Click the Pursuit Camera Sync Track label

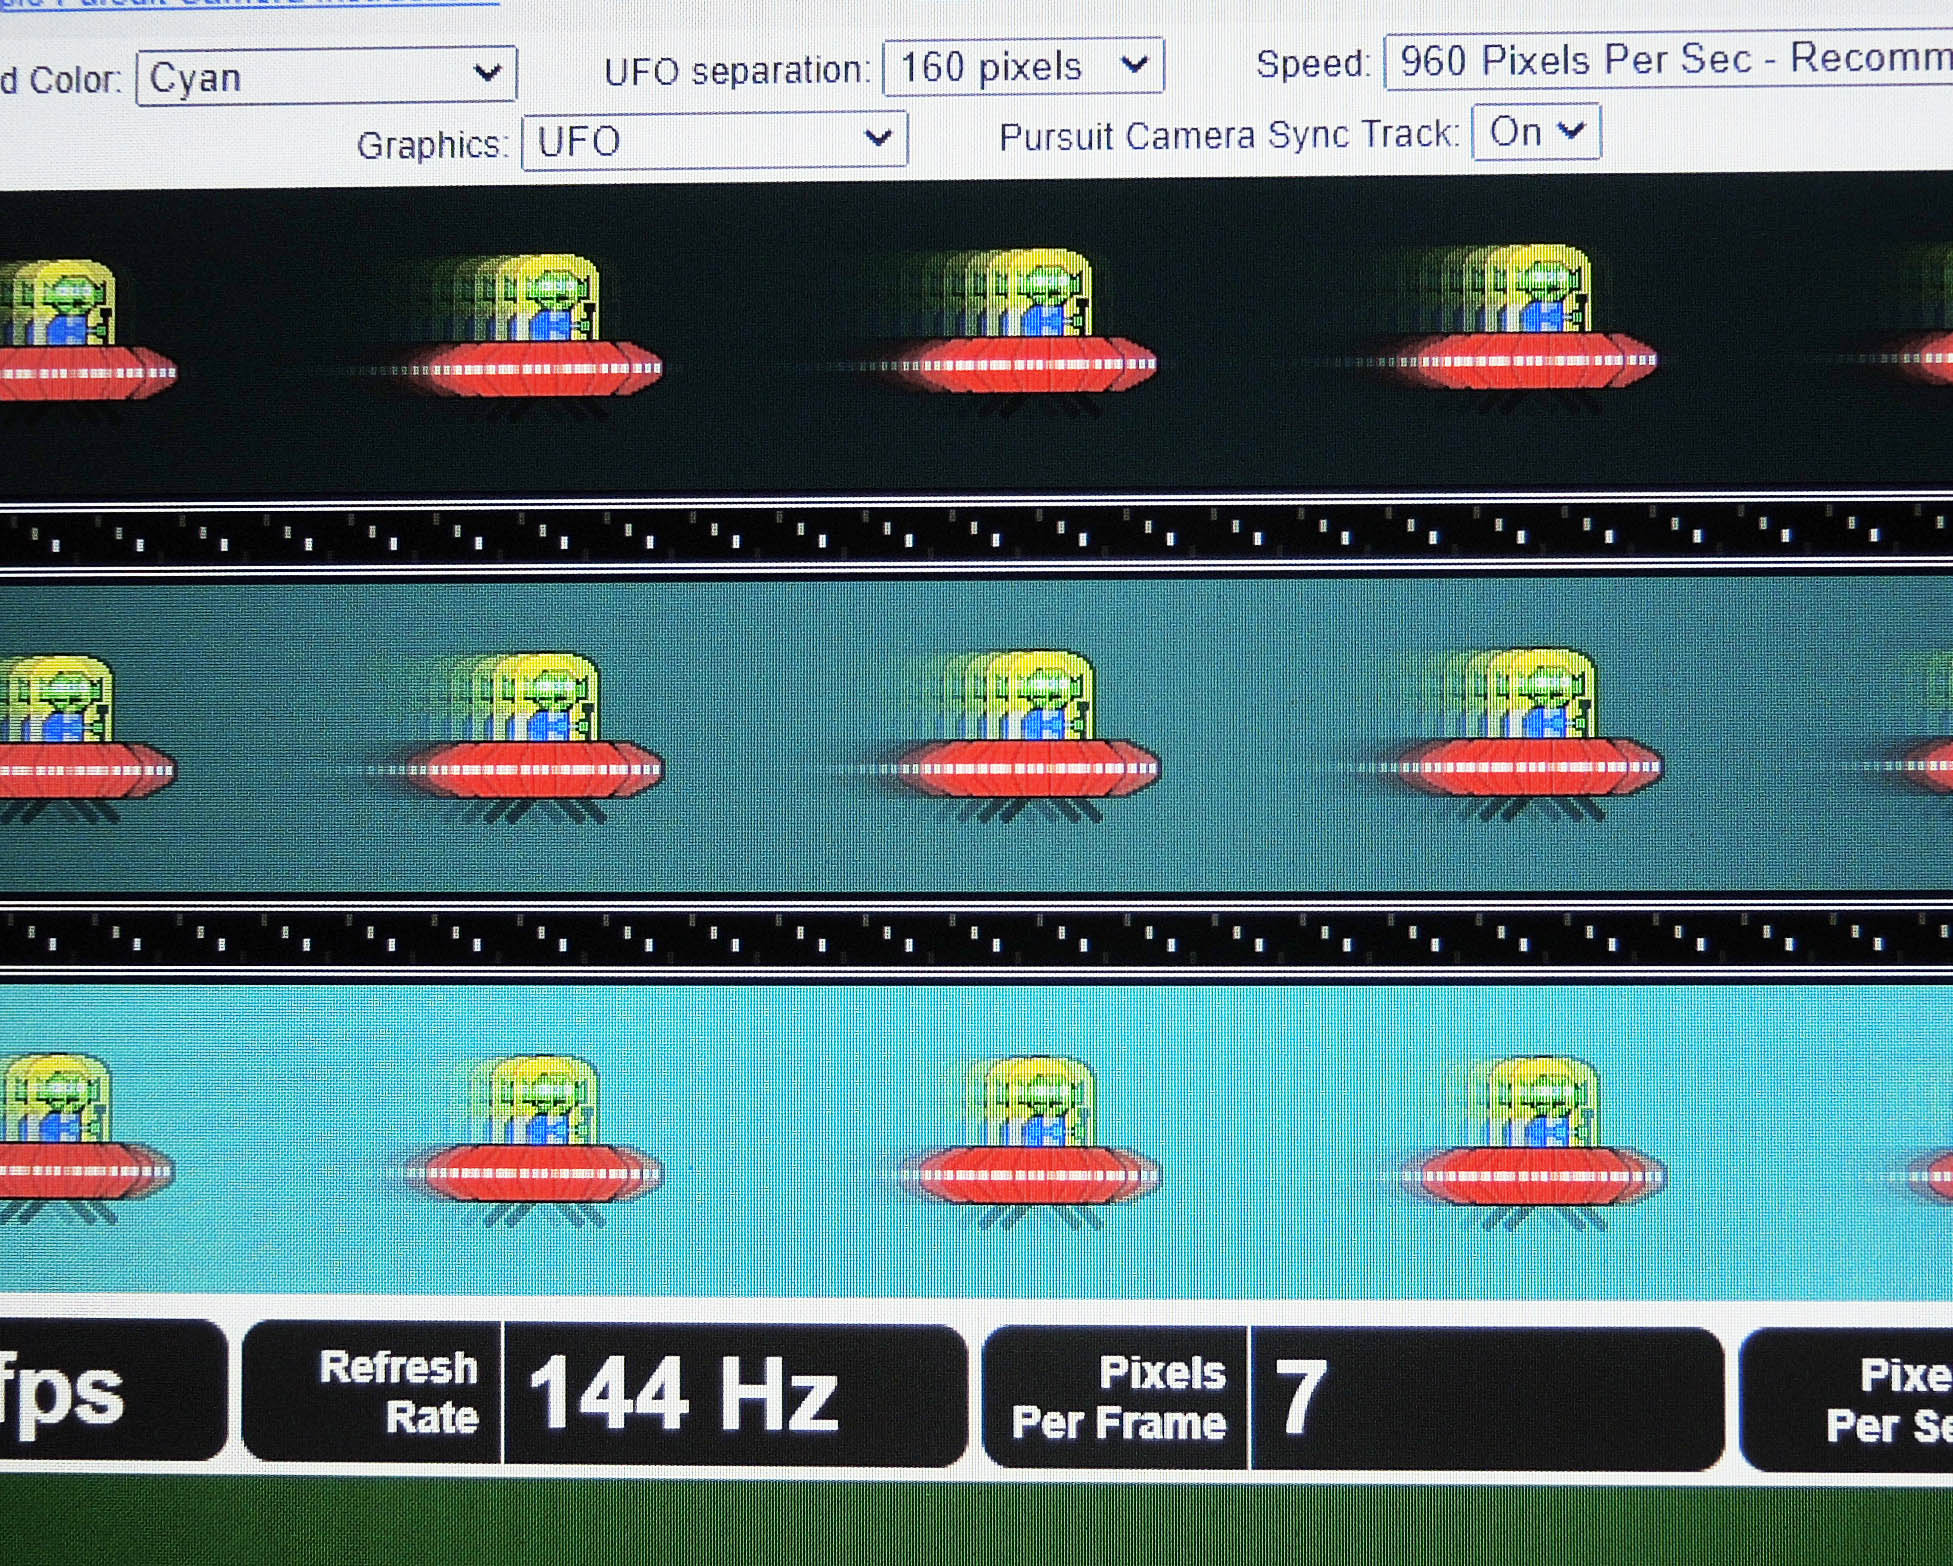point(1229,135)
